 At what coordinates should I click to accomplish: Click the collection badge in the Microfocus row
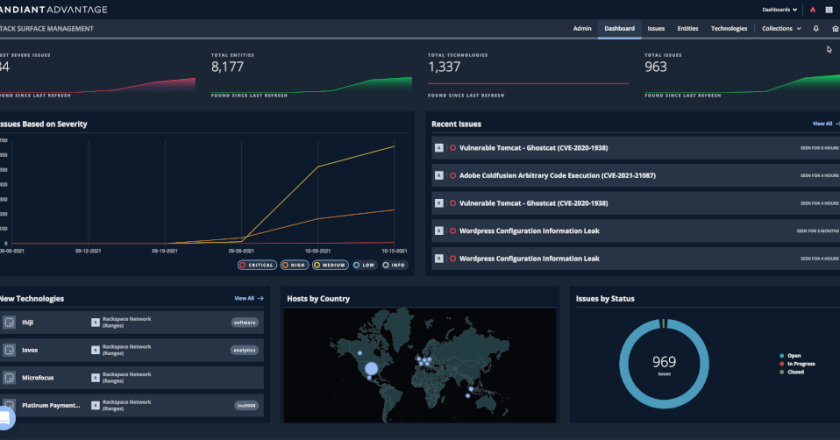(x=95, y=378)
